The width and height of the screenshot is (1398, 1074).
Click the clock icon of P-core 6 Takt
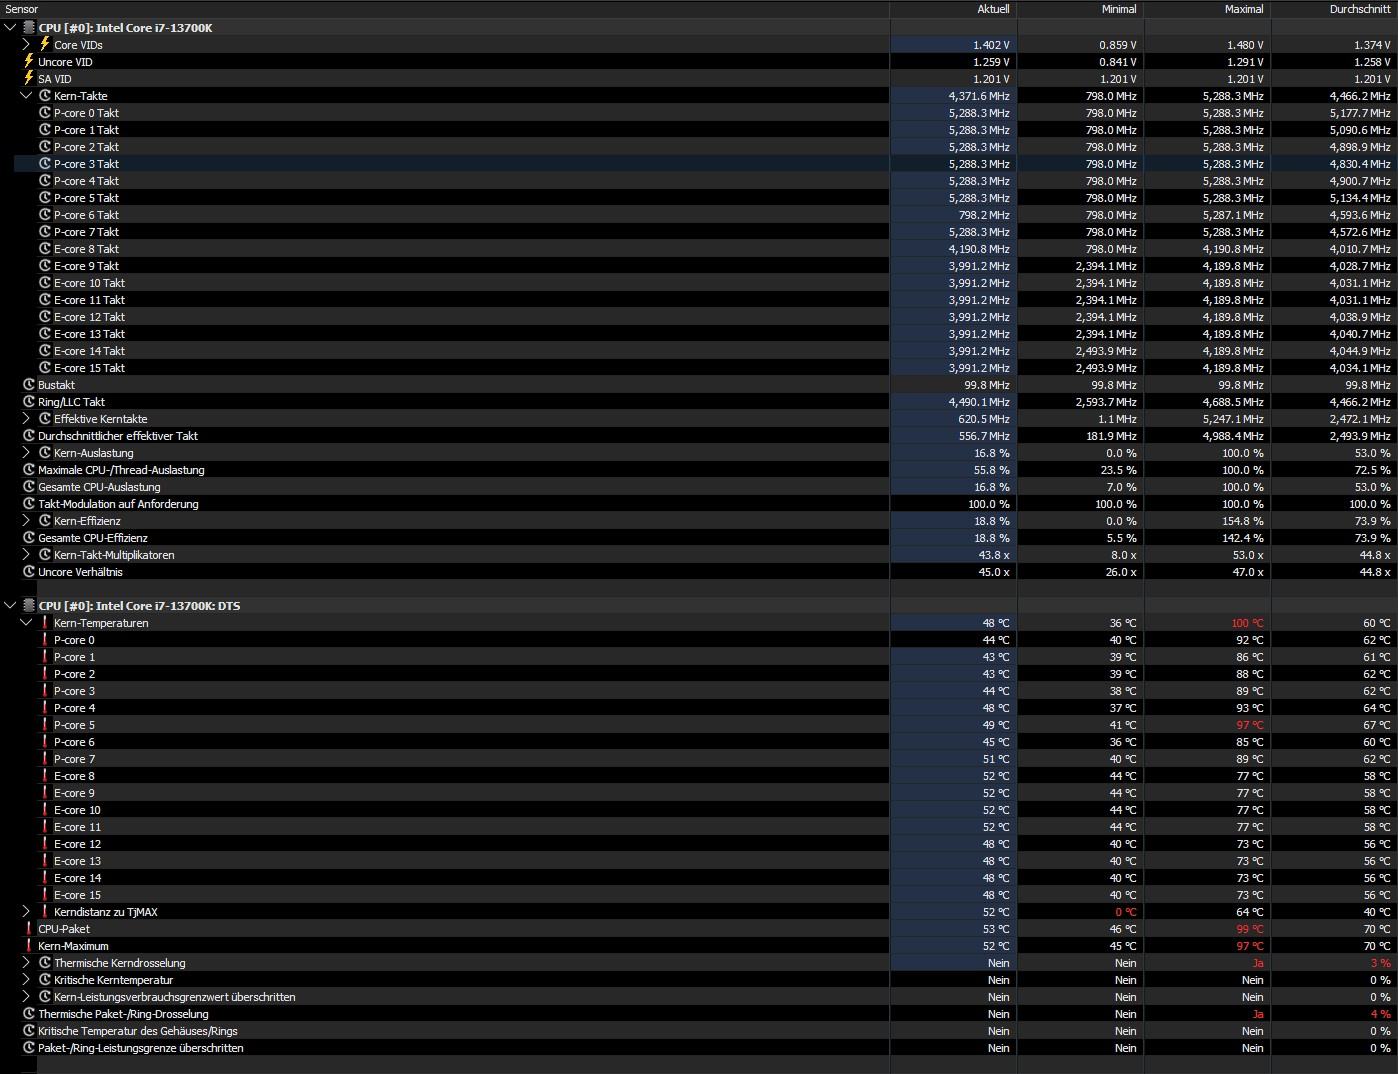coord(45,215)
